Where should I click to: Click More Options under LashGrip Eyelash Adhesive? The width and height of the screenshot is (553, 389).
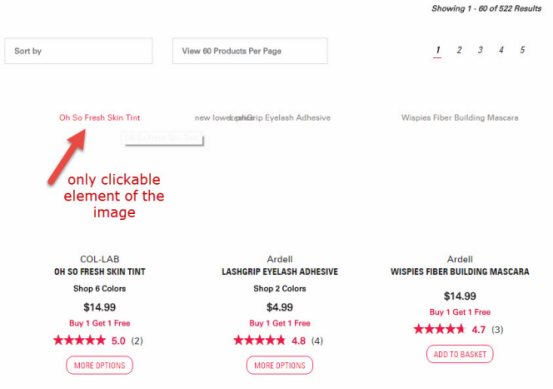(280, 365)
